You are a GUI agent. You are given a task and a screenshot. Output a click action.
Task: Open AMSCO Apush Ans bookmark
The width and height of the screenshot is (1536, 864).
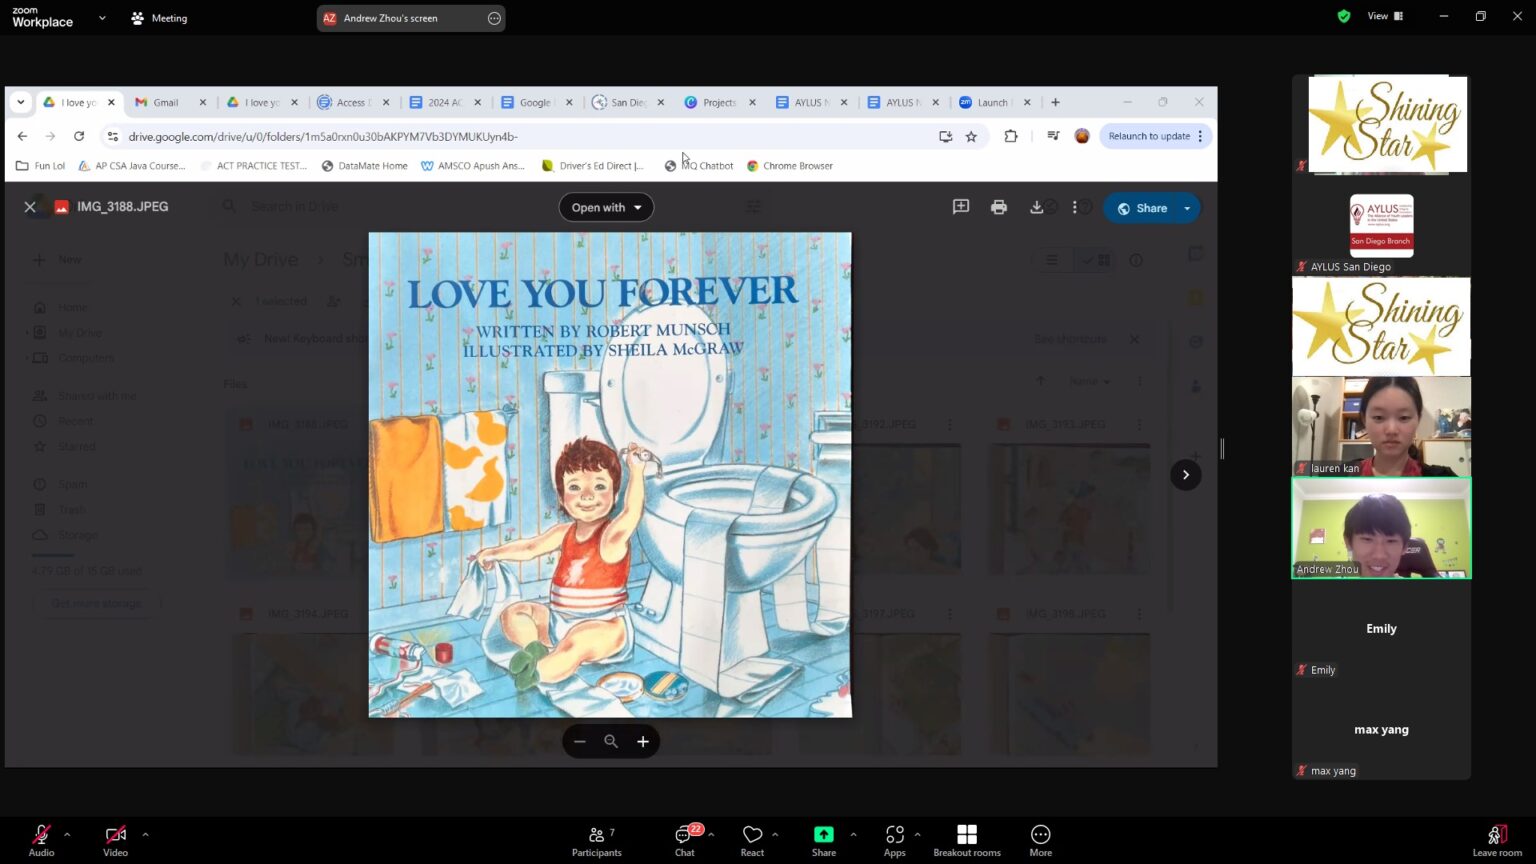click(x=473, y=166)
